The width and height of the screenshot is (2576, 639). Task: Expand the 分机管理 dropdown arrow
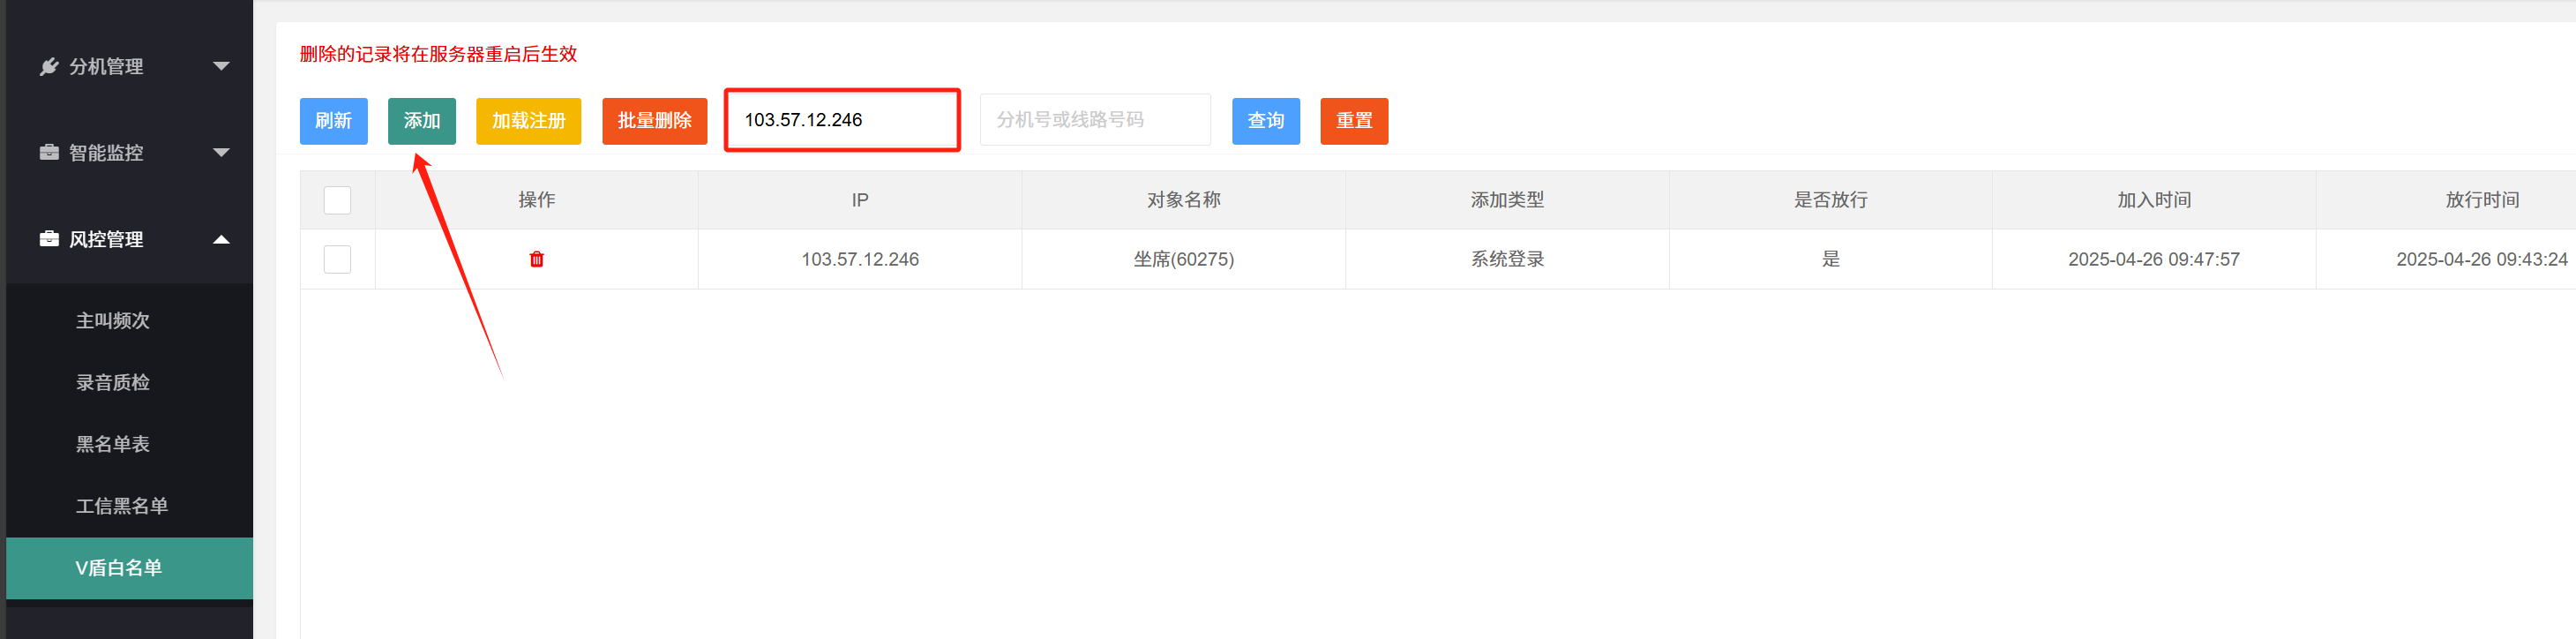(221, 66)
